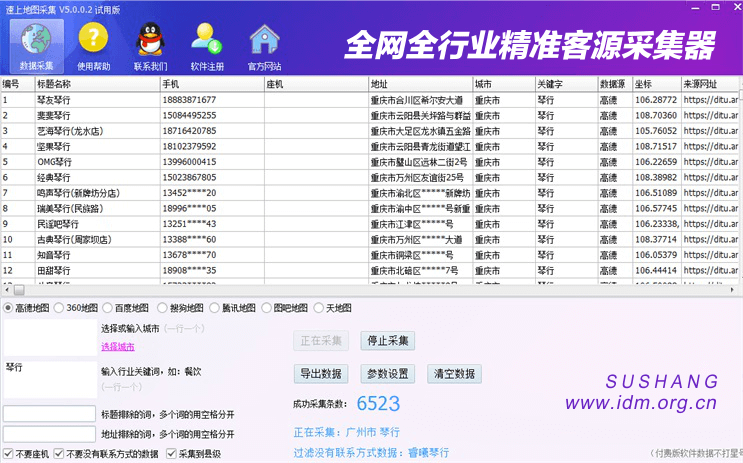Sort by 来源网址 column header
Screen dimensions: 743x463
[710, 84]
